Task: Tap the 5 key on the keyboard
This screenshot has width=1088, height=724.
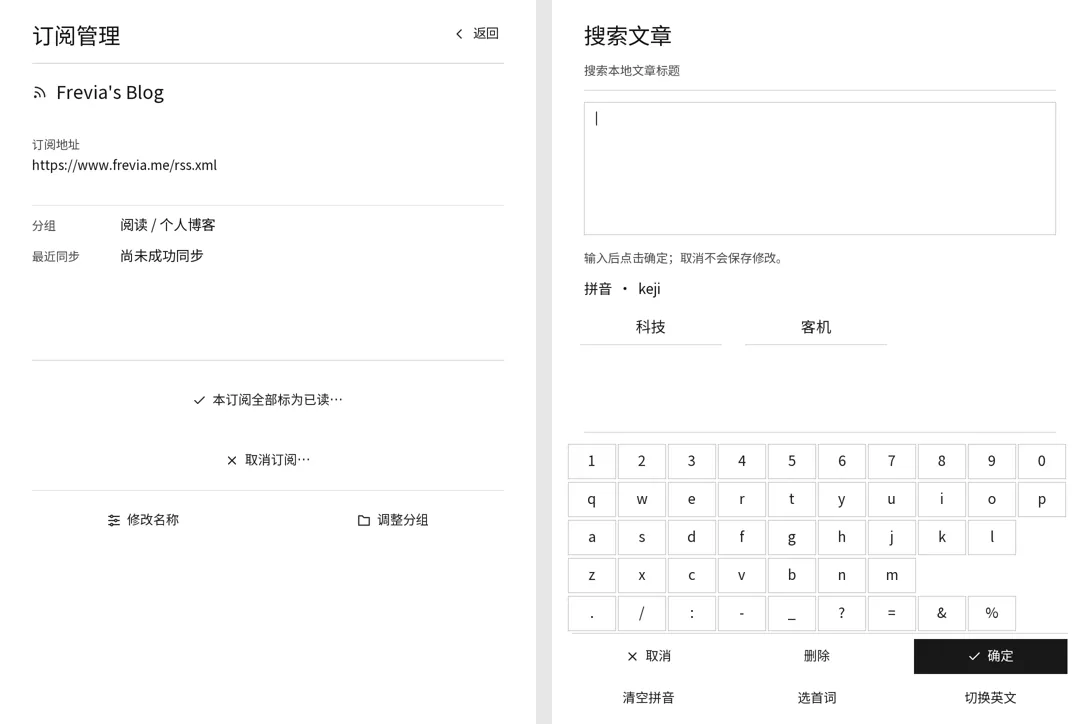Action: click(792, 462)
